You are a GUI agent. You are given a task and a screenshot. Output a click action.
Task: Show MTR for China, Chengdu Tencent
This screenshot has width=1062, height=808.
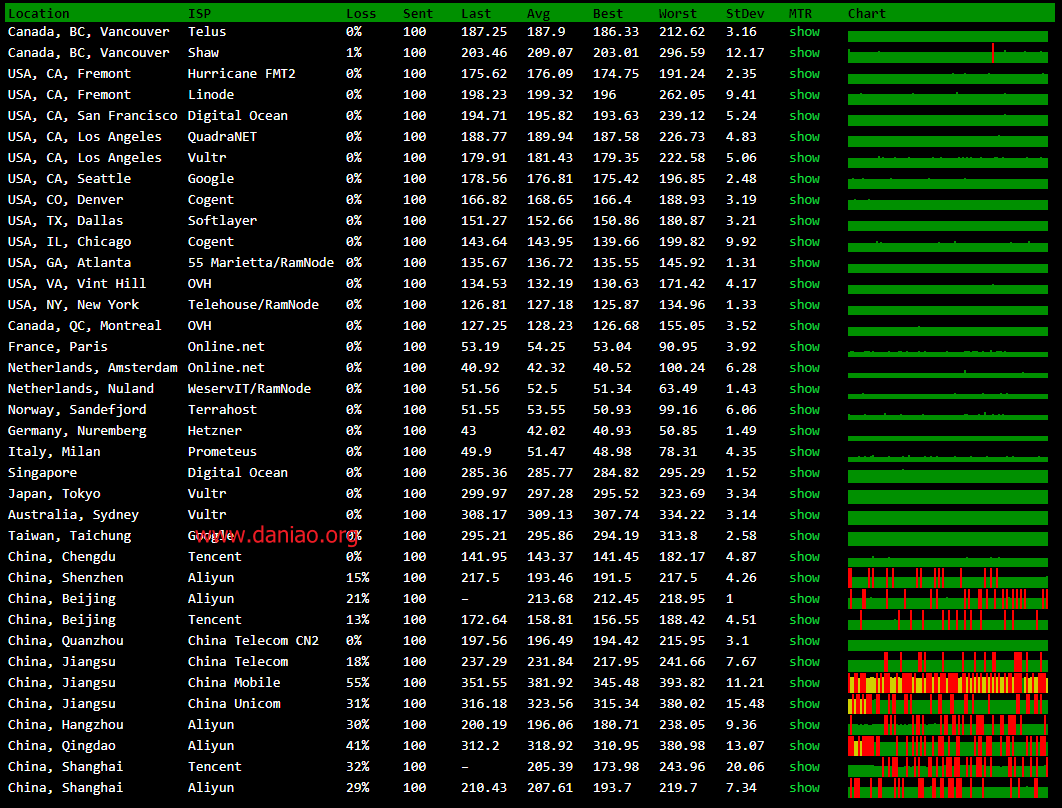[x=804, y=557]
